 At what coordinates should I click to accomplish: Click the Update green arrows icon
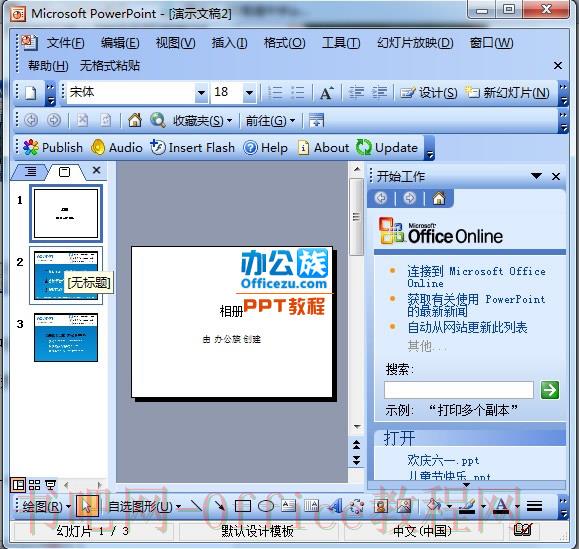point(364,147)
